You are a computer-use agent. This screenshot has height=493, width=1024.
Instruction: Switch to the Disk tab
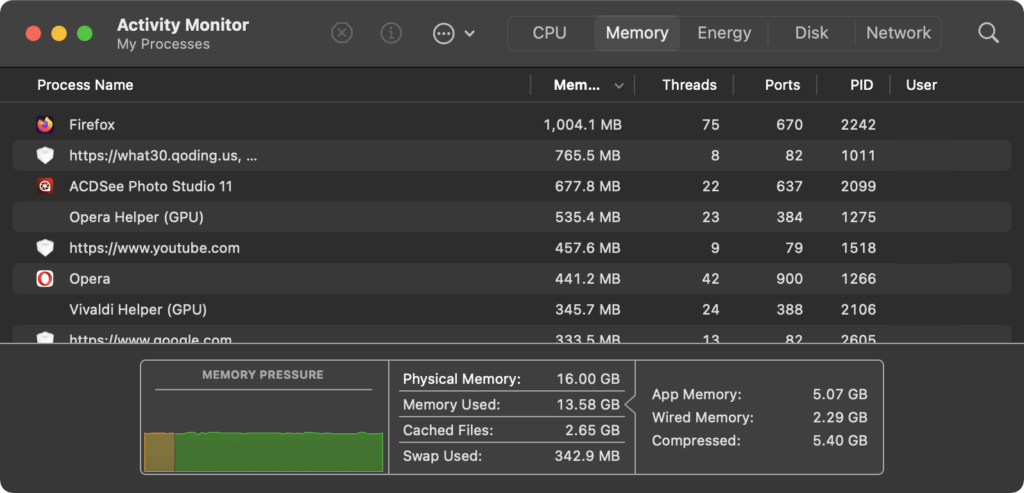(x=812, y=33)
